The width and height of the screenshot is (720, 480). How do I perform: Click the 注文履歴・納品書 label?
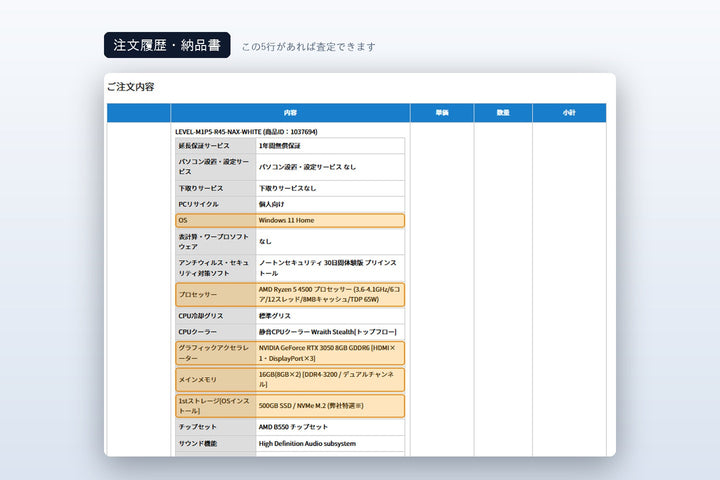(x=167, y=45)
